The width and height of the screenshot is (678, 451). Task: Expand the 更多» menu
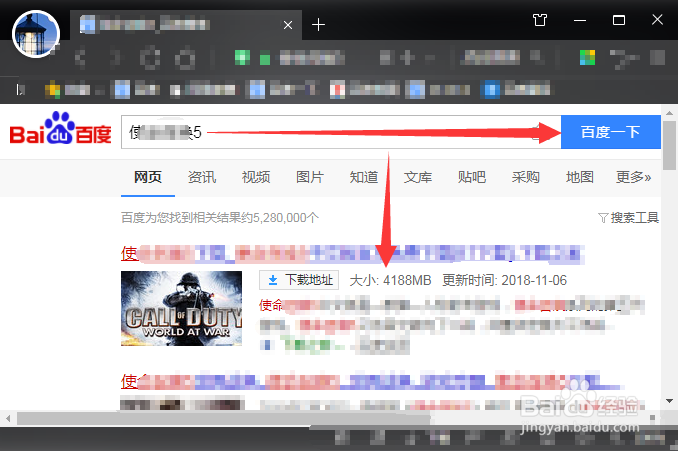pyautogui.click(x=633, y=177)
